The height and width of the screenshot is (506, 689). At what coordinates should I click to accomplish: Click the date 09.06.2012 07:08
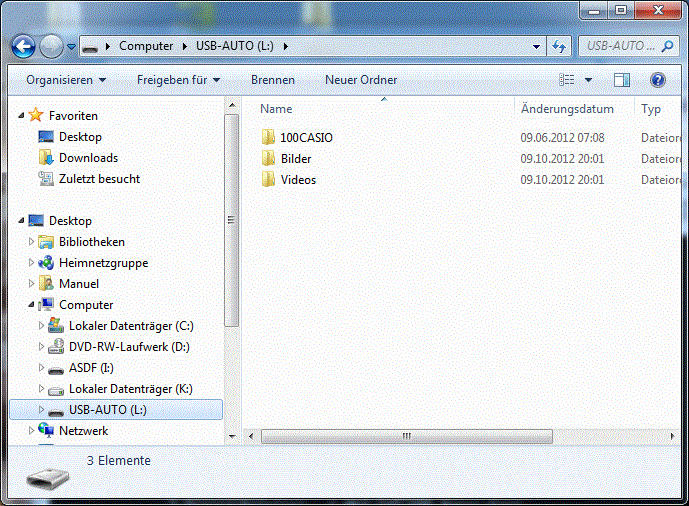click(x=562, y=138)
